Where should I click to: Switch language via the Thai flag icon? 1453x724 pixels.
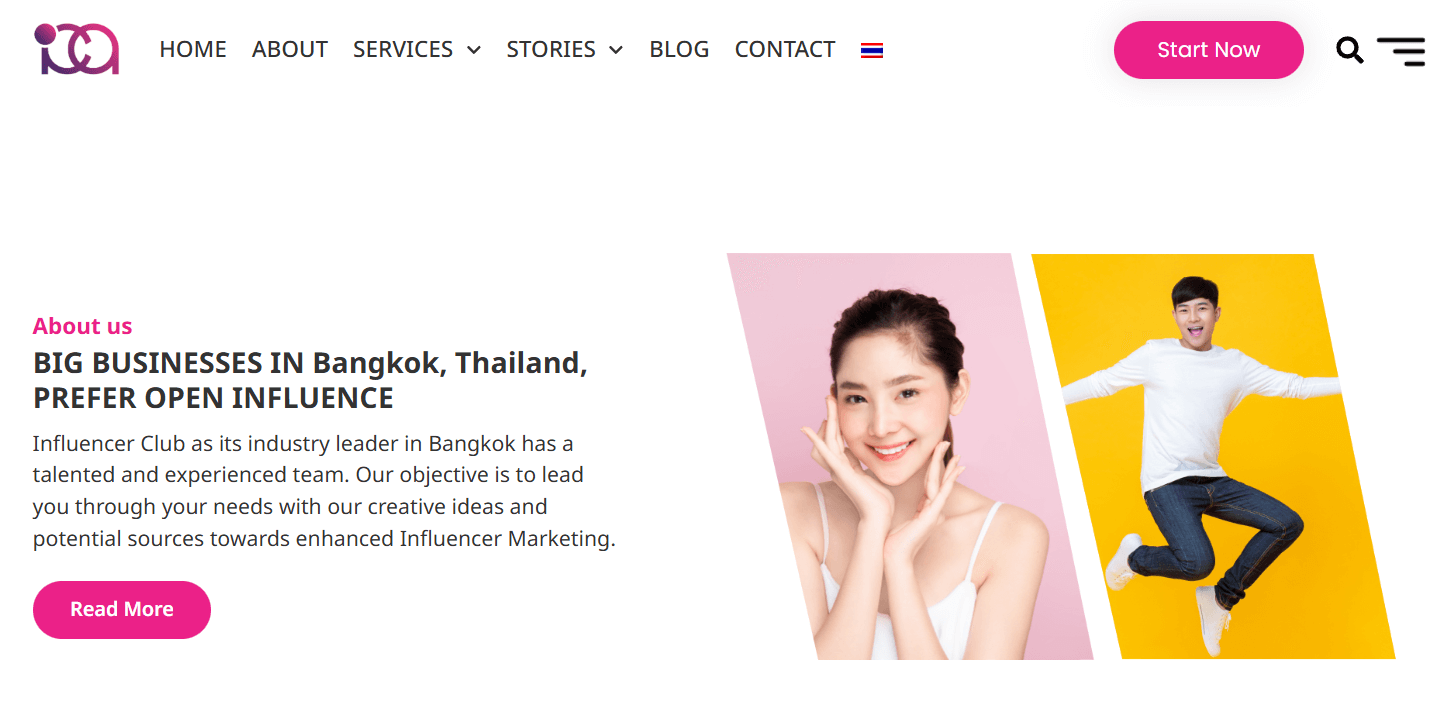click(x=872, y=50)
